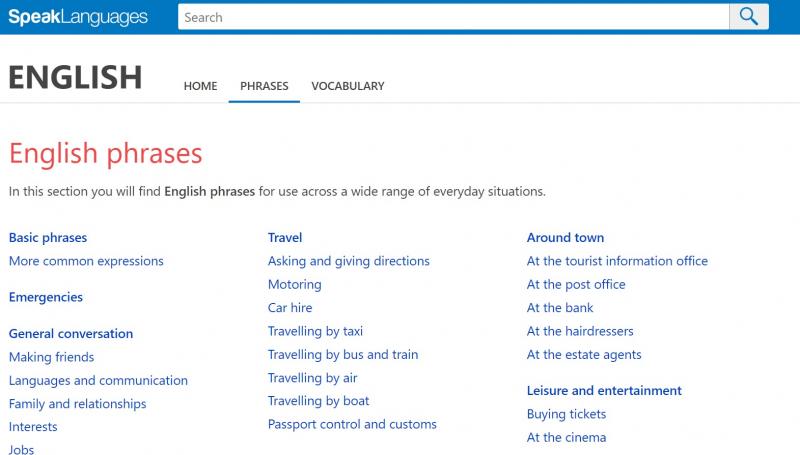Open the Leisure and entertainment heading

[604, 391]
